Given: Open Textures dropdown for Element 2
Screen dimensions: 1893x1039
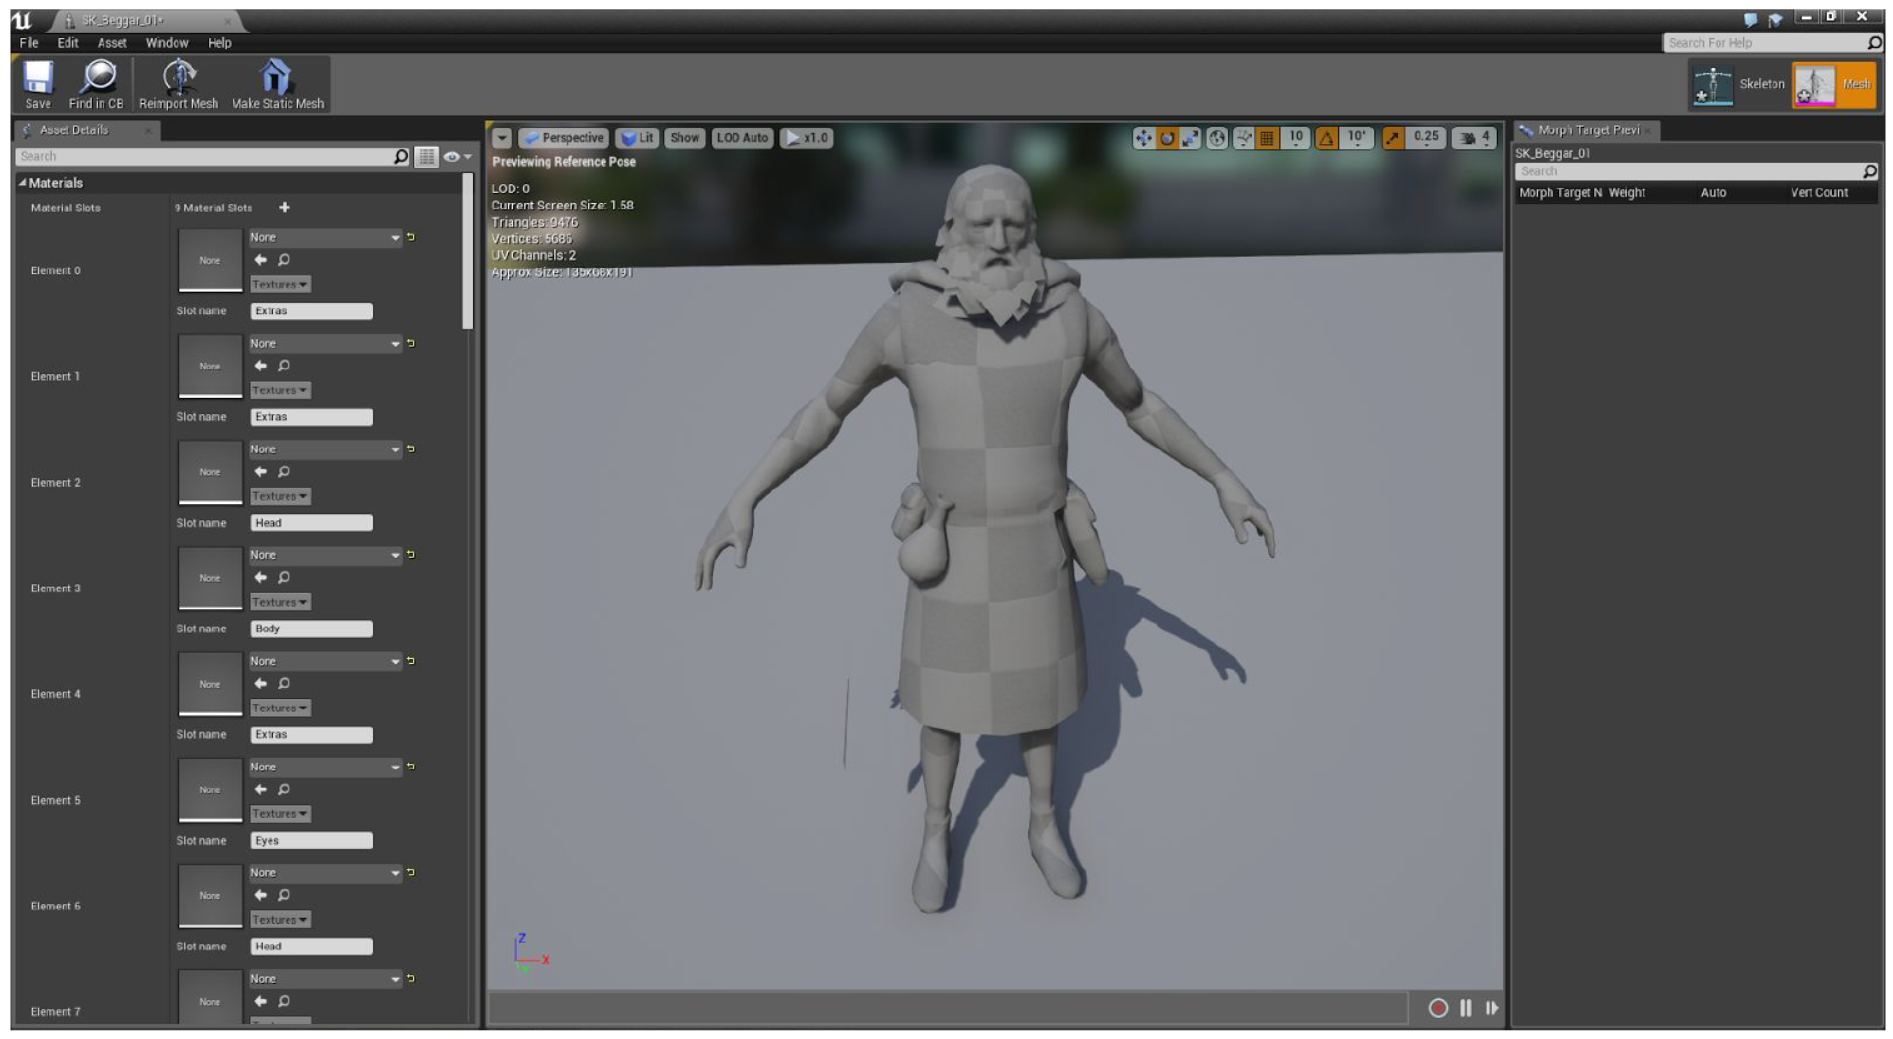Looking at the screenshot, I should (280, 497).
